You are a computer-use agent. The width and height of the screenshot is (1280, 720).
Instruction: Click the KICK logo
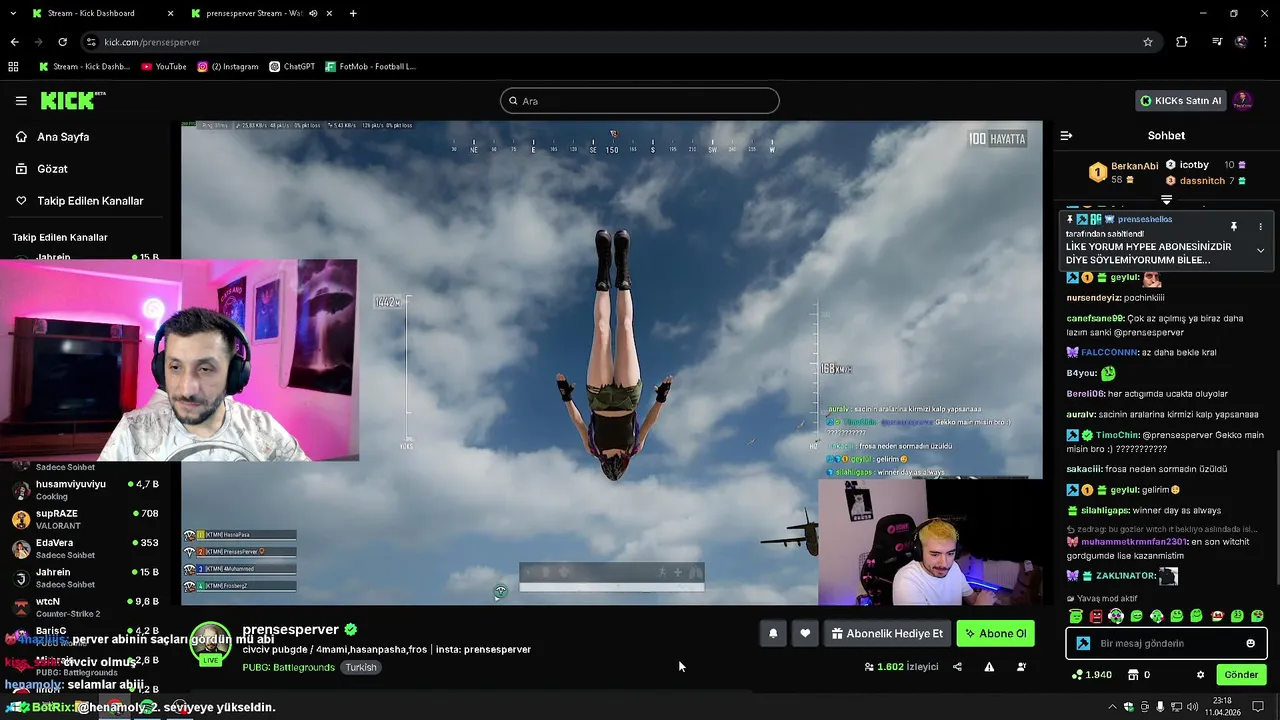tap(72, 100)
